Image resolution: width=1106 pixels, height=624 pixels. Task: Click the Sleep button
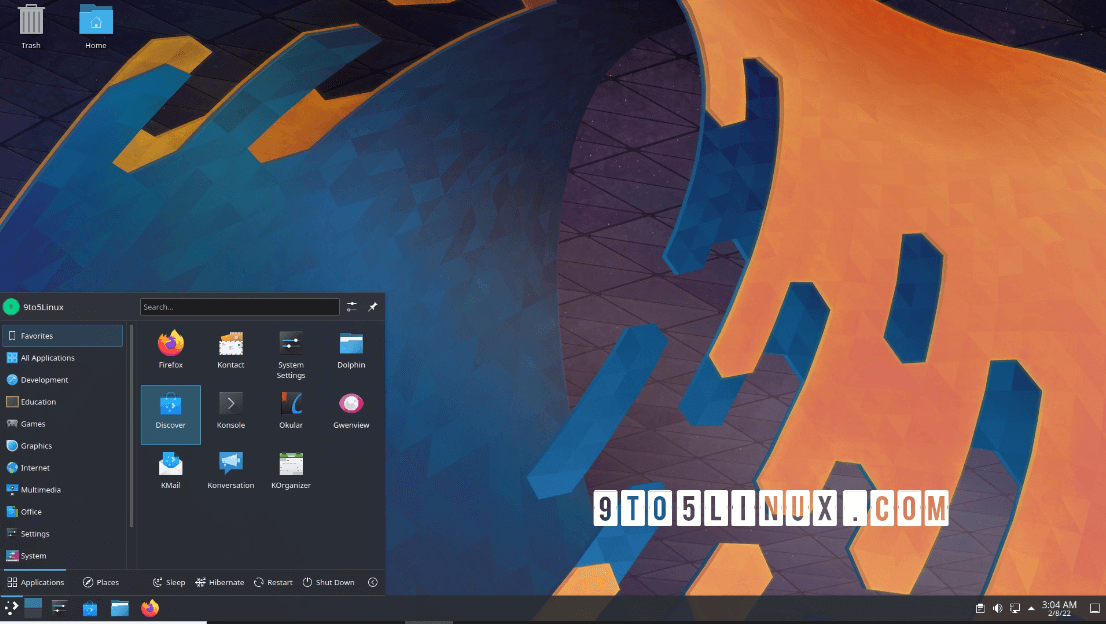tap(169, 582)
